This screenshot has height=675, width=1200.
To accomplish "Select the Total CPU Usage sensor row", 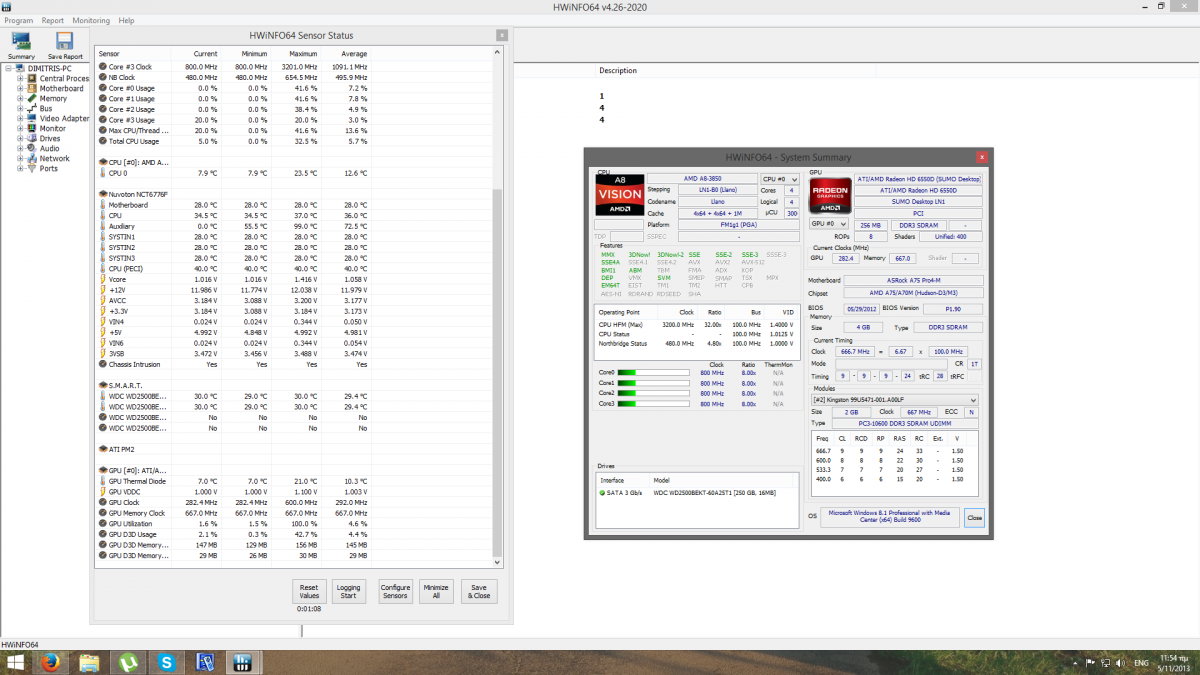I will 234,141.
